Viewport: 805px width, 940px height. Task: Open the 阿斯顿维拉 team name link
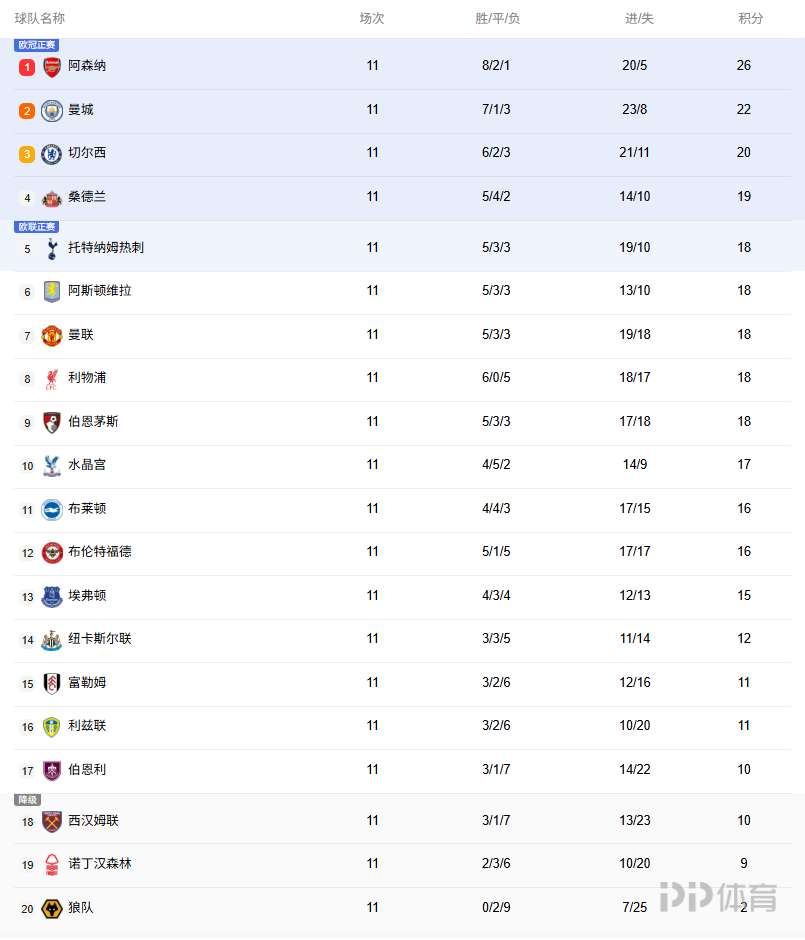[99, 291]
